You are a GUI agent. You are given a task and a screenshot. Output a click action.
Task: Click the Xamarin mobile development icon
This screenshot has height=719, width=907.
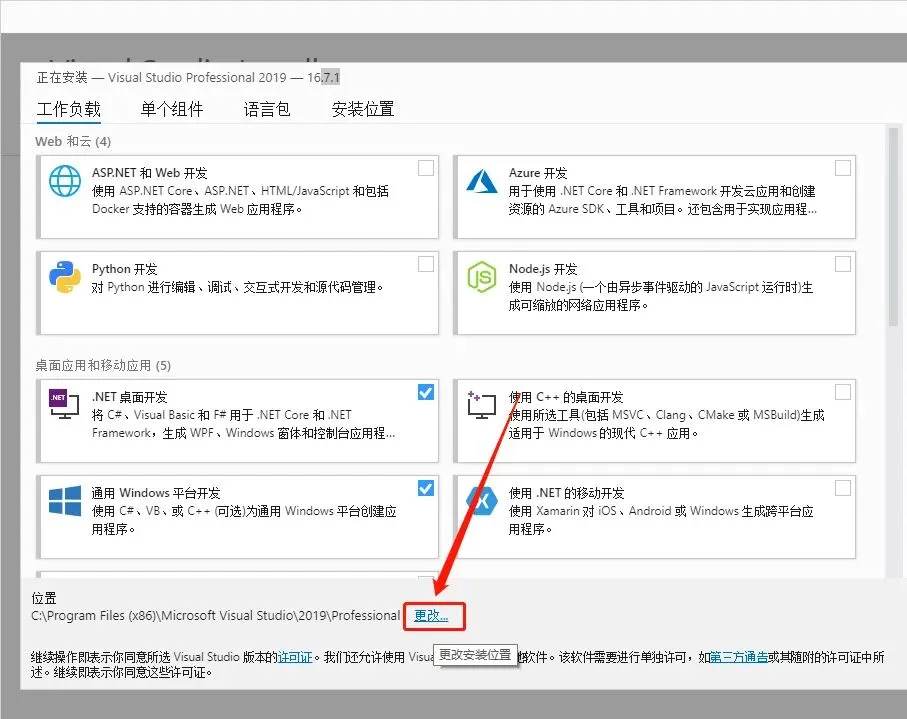[482, 501]
